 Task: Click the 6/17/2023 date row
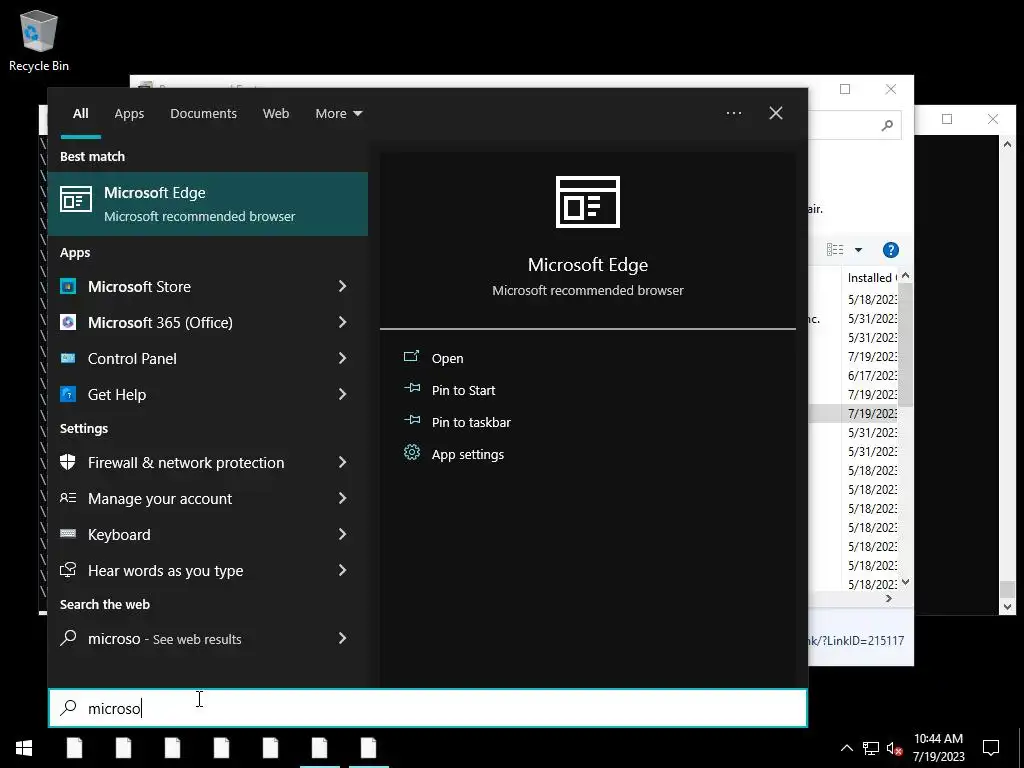tap(872, 376)
